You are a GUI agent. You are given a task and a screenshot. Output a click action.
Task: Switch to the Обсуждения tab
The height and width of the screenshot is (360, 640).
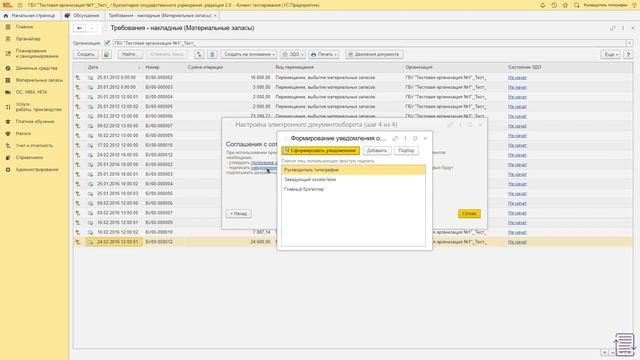click(83, 16)
